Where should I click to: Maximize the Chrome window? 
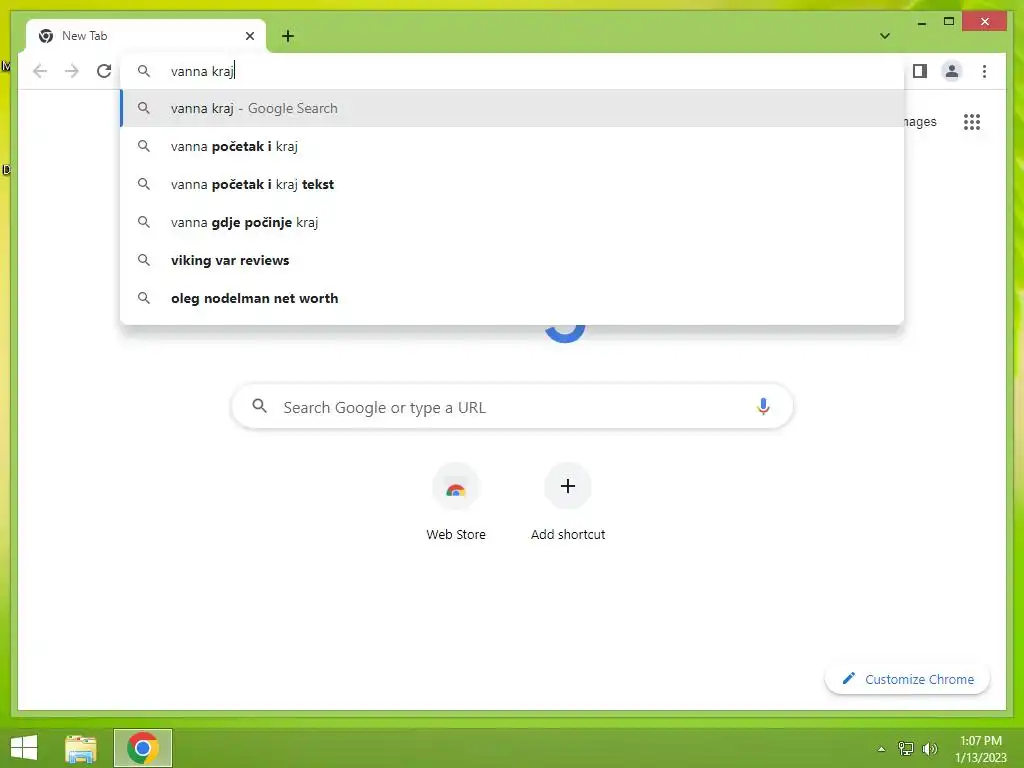949,22
